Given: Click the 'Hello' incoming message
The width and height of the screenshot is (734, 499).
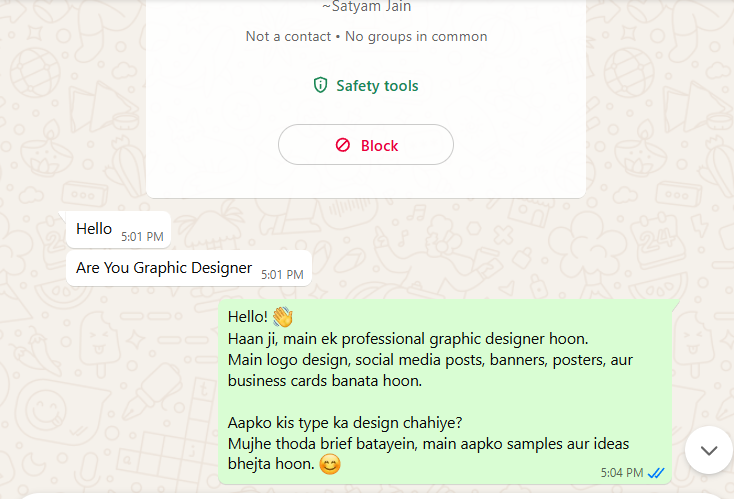Looking at the screenshot, I should [118, 229].
